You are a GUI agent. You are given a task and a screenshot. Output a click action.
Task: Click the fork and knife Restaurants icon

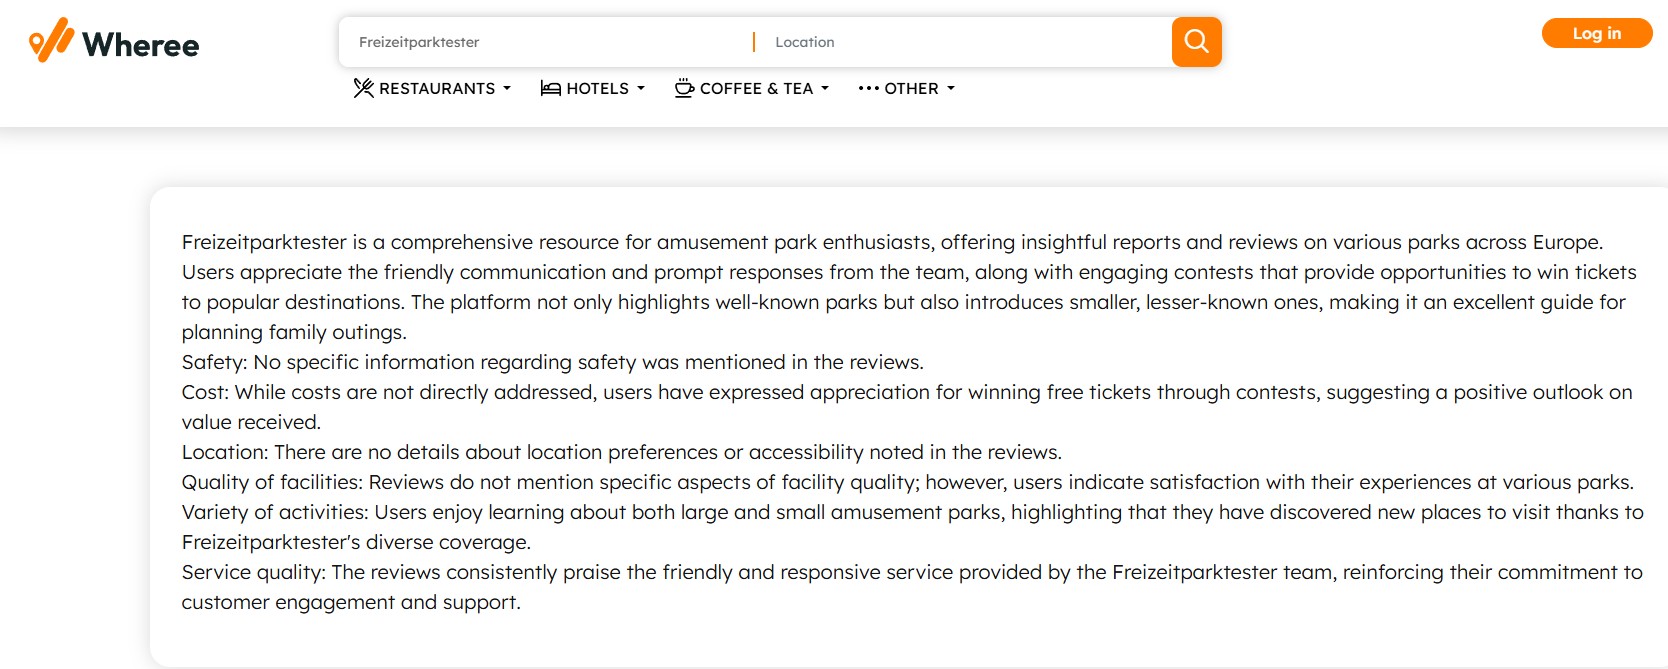pos(364,88)
